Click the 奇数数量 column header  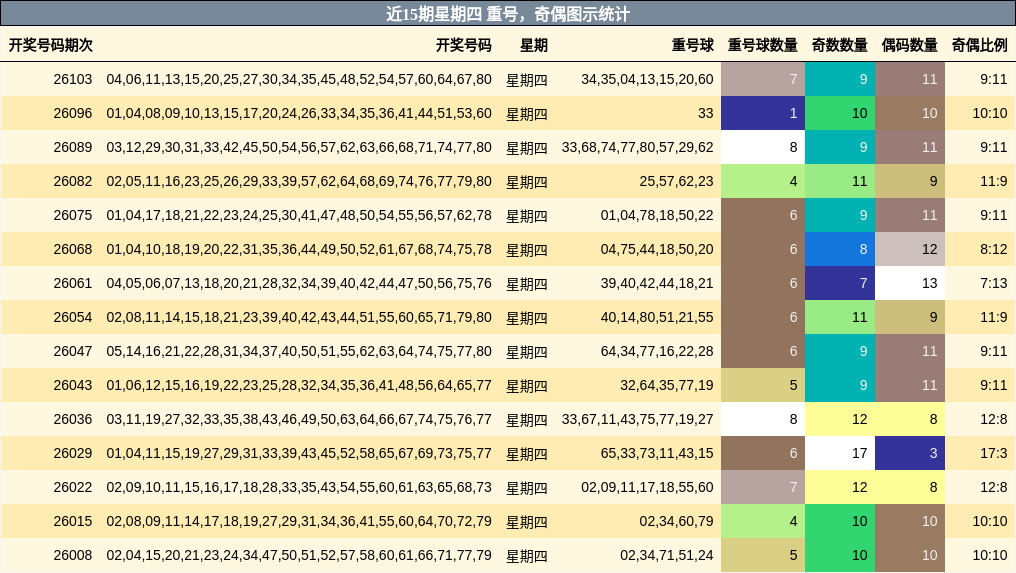click(x=840, y=45)
